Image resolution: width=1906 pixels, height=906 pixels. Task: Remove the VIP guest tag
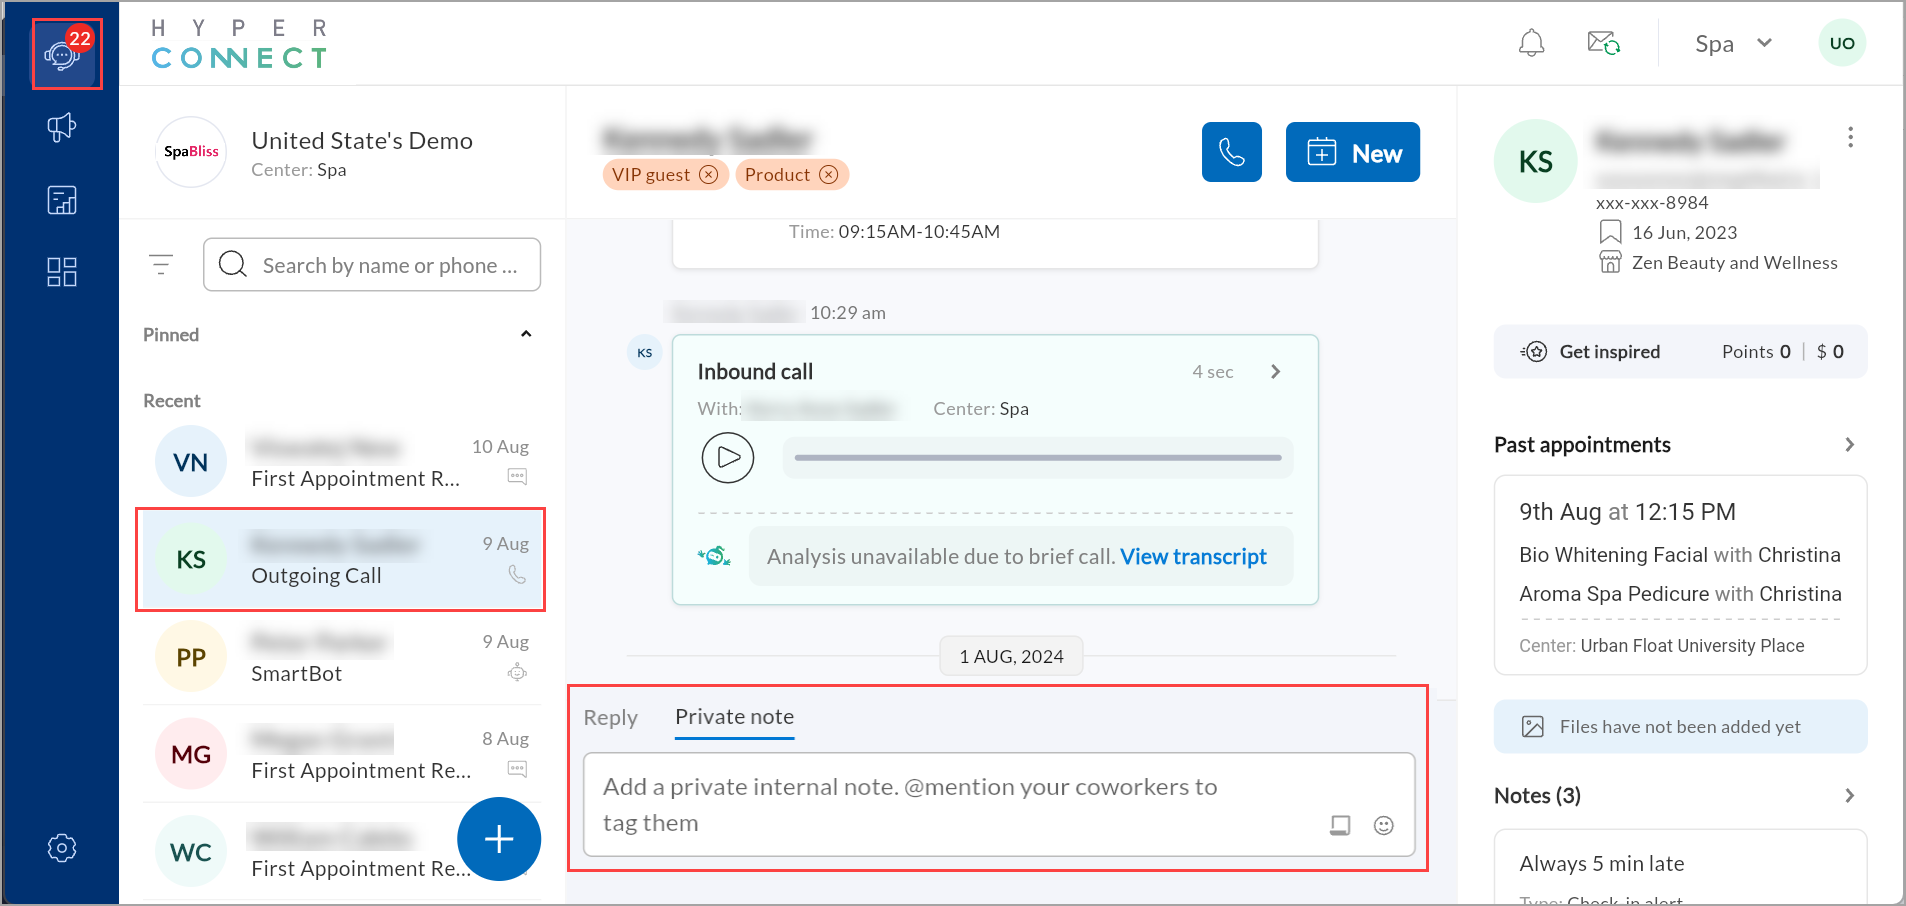pos(708,175)
